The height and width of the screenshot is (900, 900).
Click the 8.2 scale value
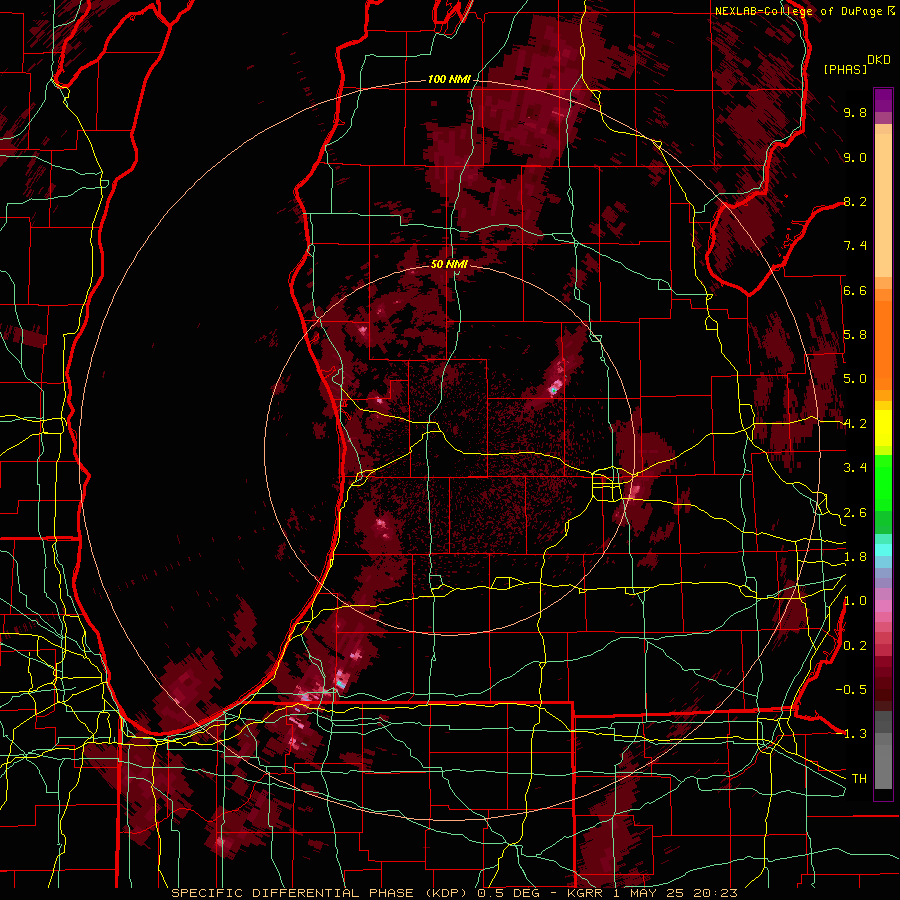click(855, 201)
